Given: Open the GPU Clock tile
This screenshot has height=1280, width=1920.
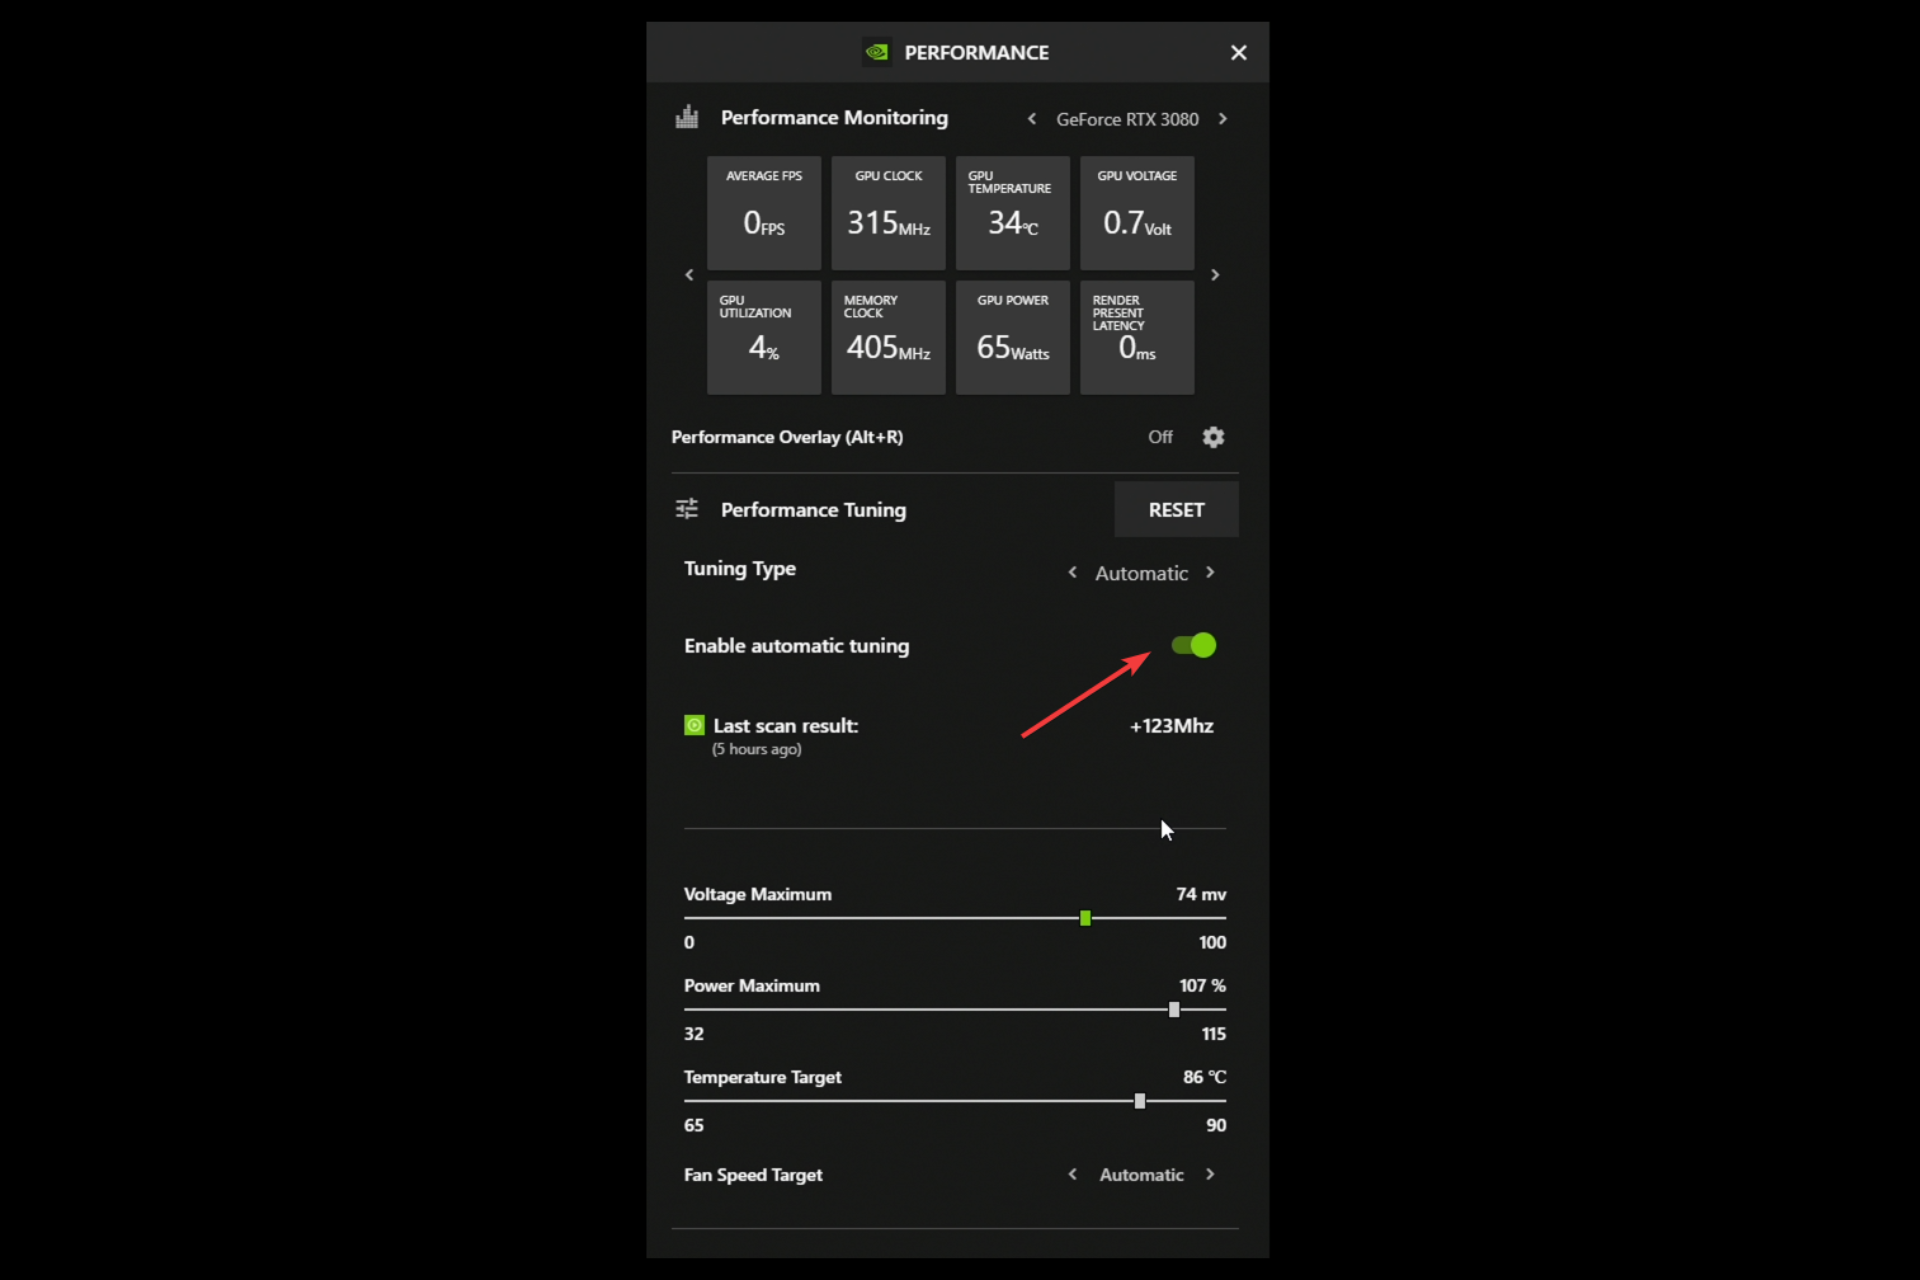Looking at the screenshot, I should tap(888, 213).
